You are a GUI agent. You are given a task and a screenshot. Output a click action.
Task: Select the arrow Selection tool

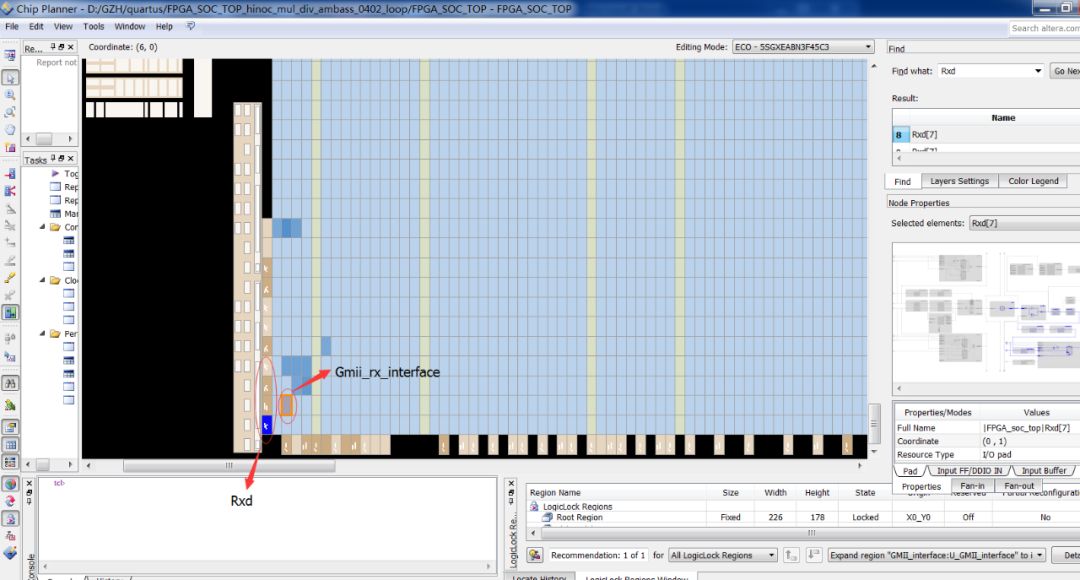tap(10, 78)
